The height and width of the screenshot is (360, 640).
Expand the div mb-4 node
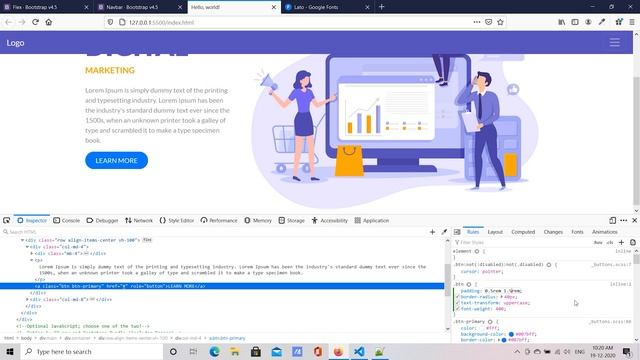[x=32, y=253]
